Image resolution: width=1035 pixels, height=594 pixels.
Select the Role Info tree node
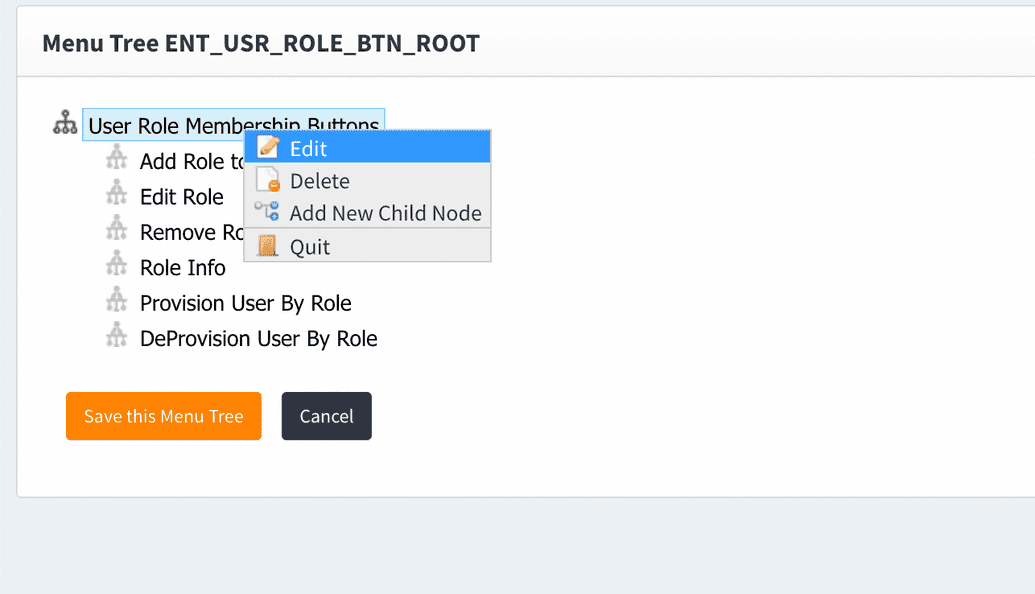[x=182, y=266]
